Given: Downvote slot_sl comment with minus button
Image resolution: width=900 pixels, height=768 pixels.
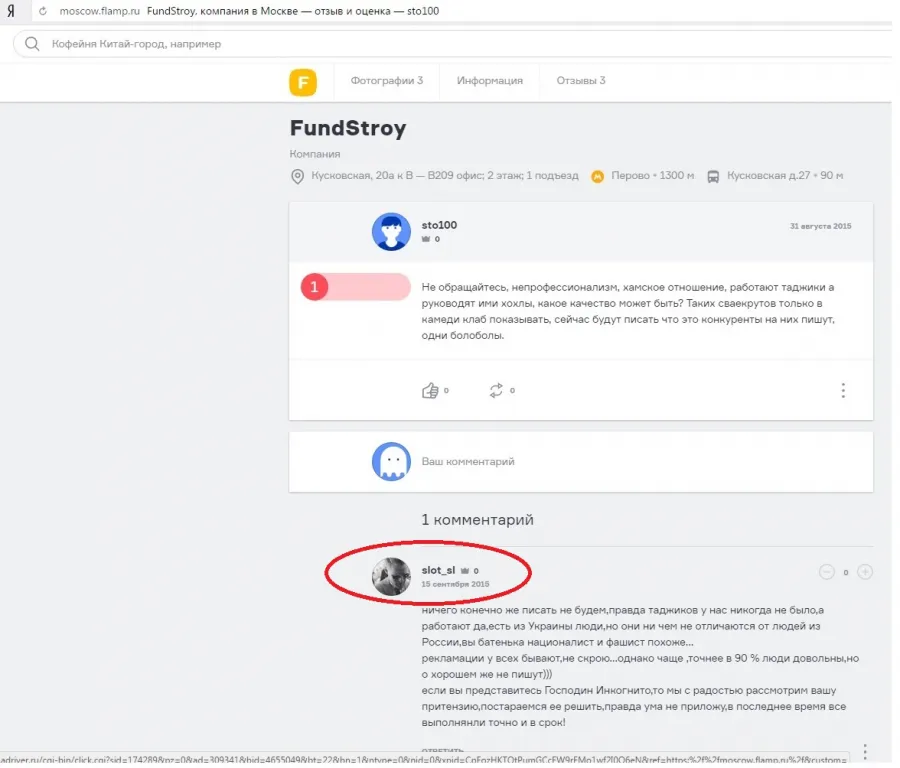Looking at the screenshot, I should coord(827,572).
